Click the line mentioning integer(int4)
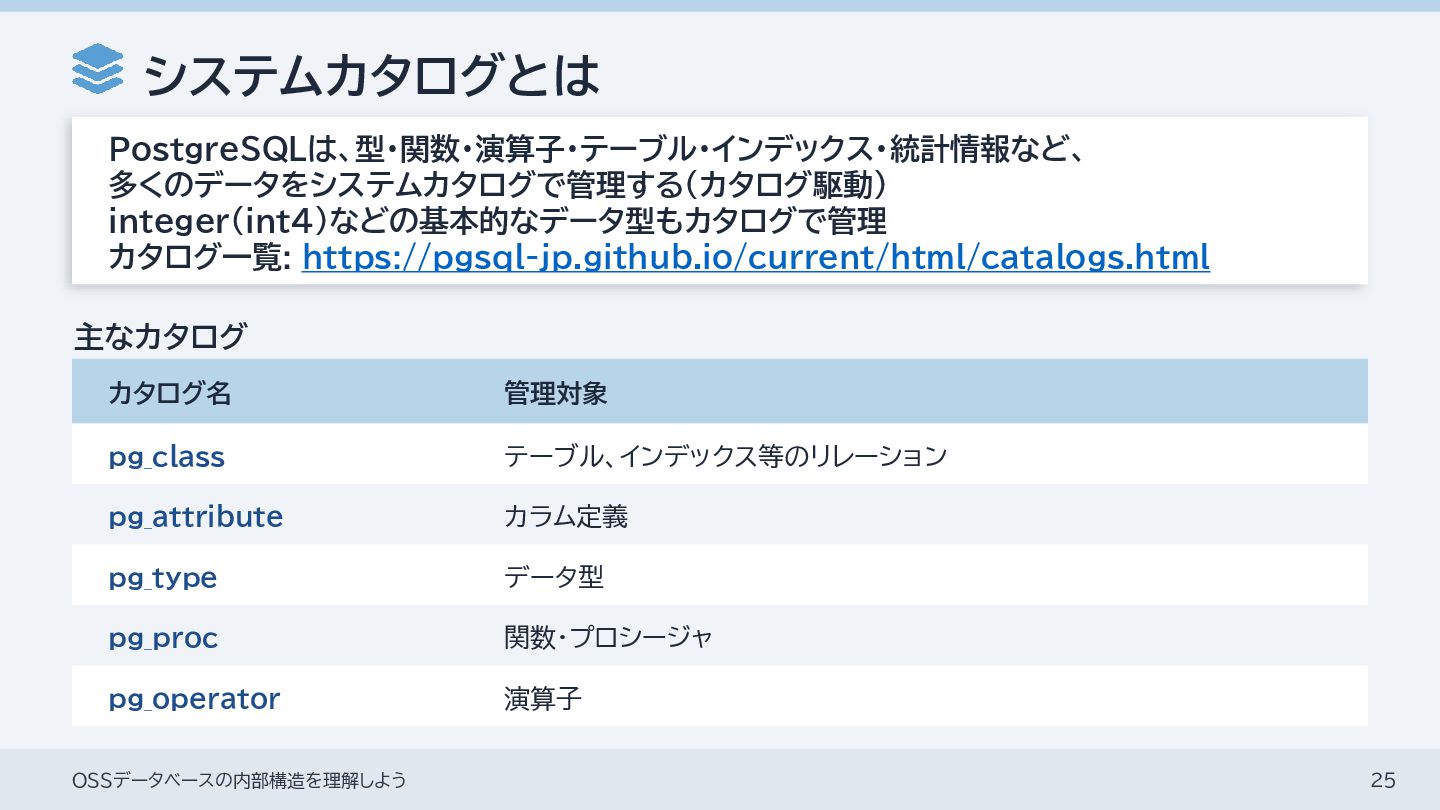The height and width of the screenshot is (810, 1440). (x=497, y=221)
